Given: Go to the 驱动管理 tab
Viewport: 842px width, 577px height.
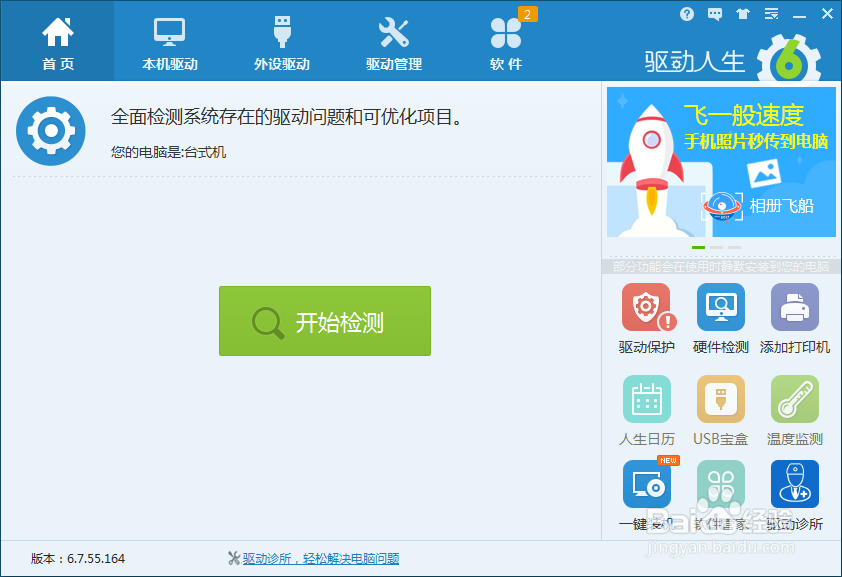Looking at the screenshot, I should 394,40.
